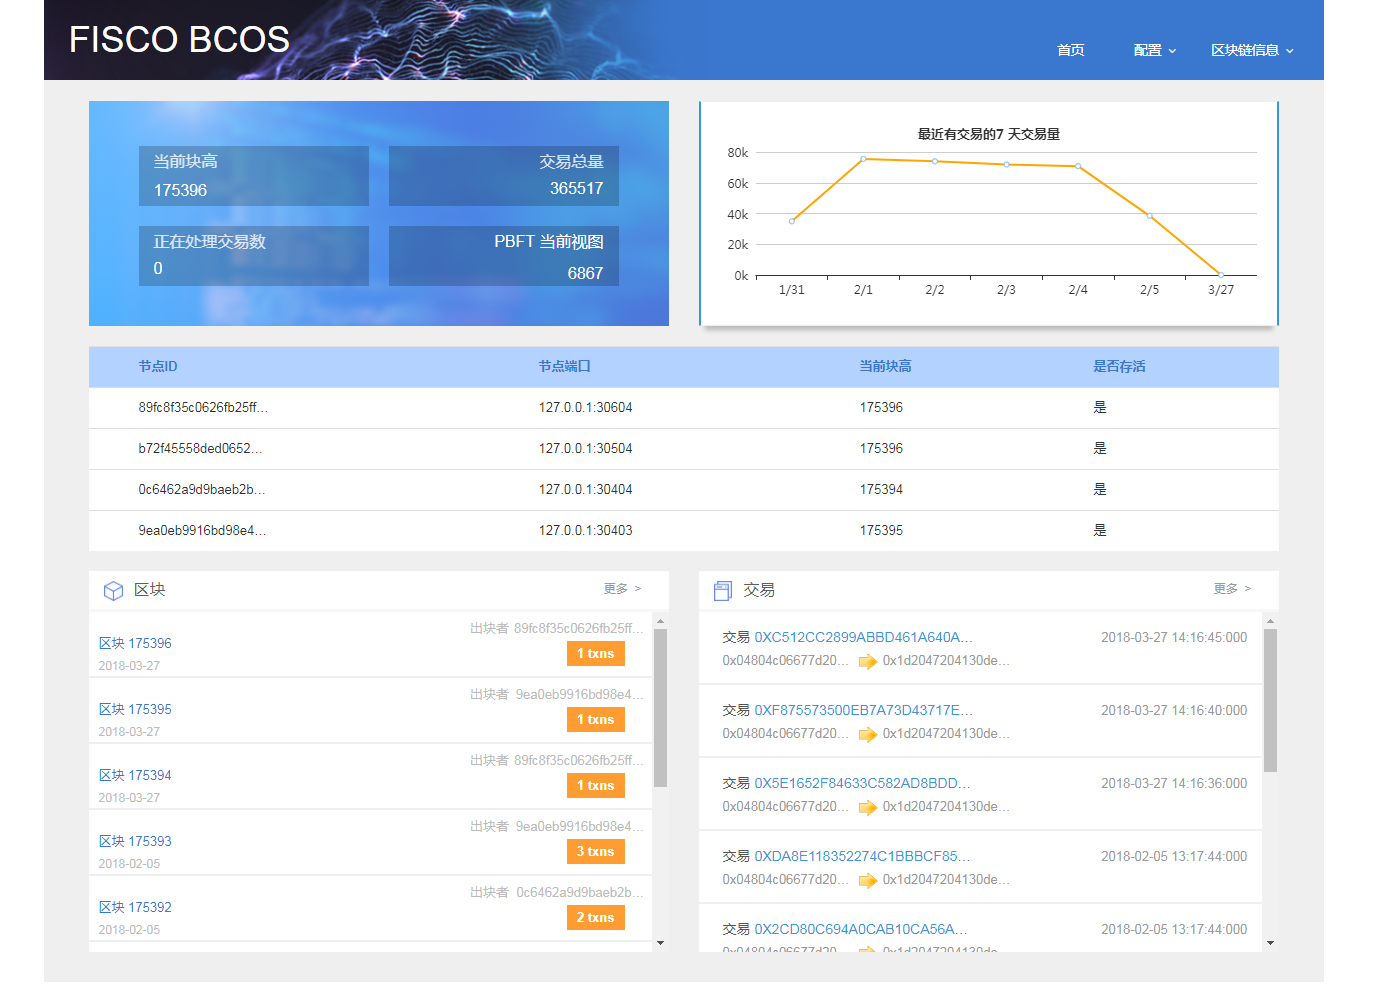Click the arrow icon in transaction 0XF875573500EB7A73D43717E
Screen dimensions: 1375x989
[867, 734]
